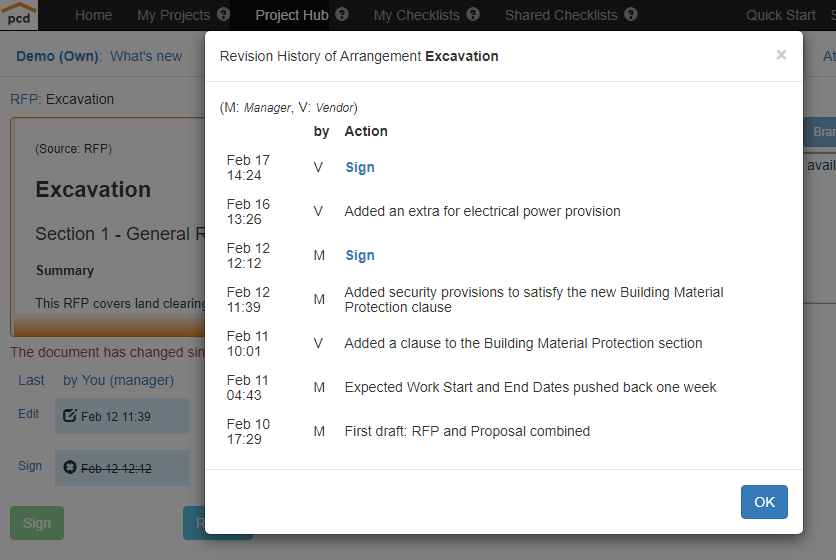This screenshot has height=560, width=836.
Task: Open help icon next to My Projects
Action: point(223,14)
